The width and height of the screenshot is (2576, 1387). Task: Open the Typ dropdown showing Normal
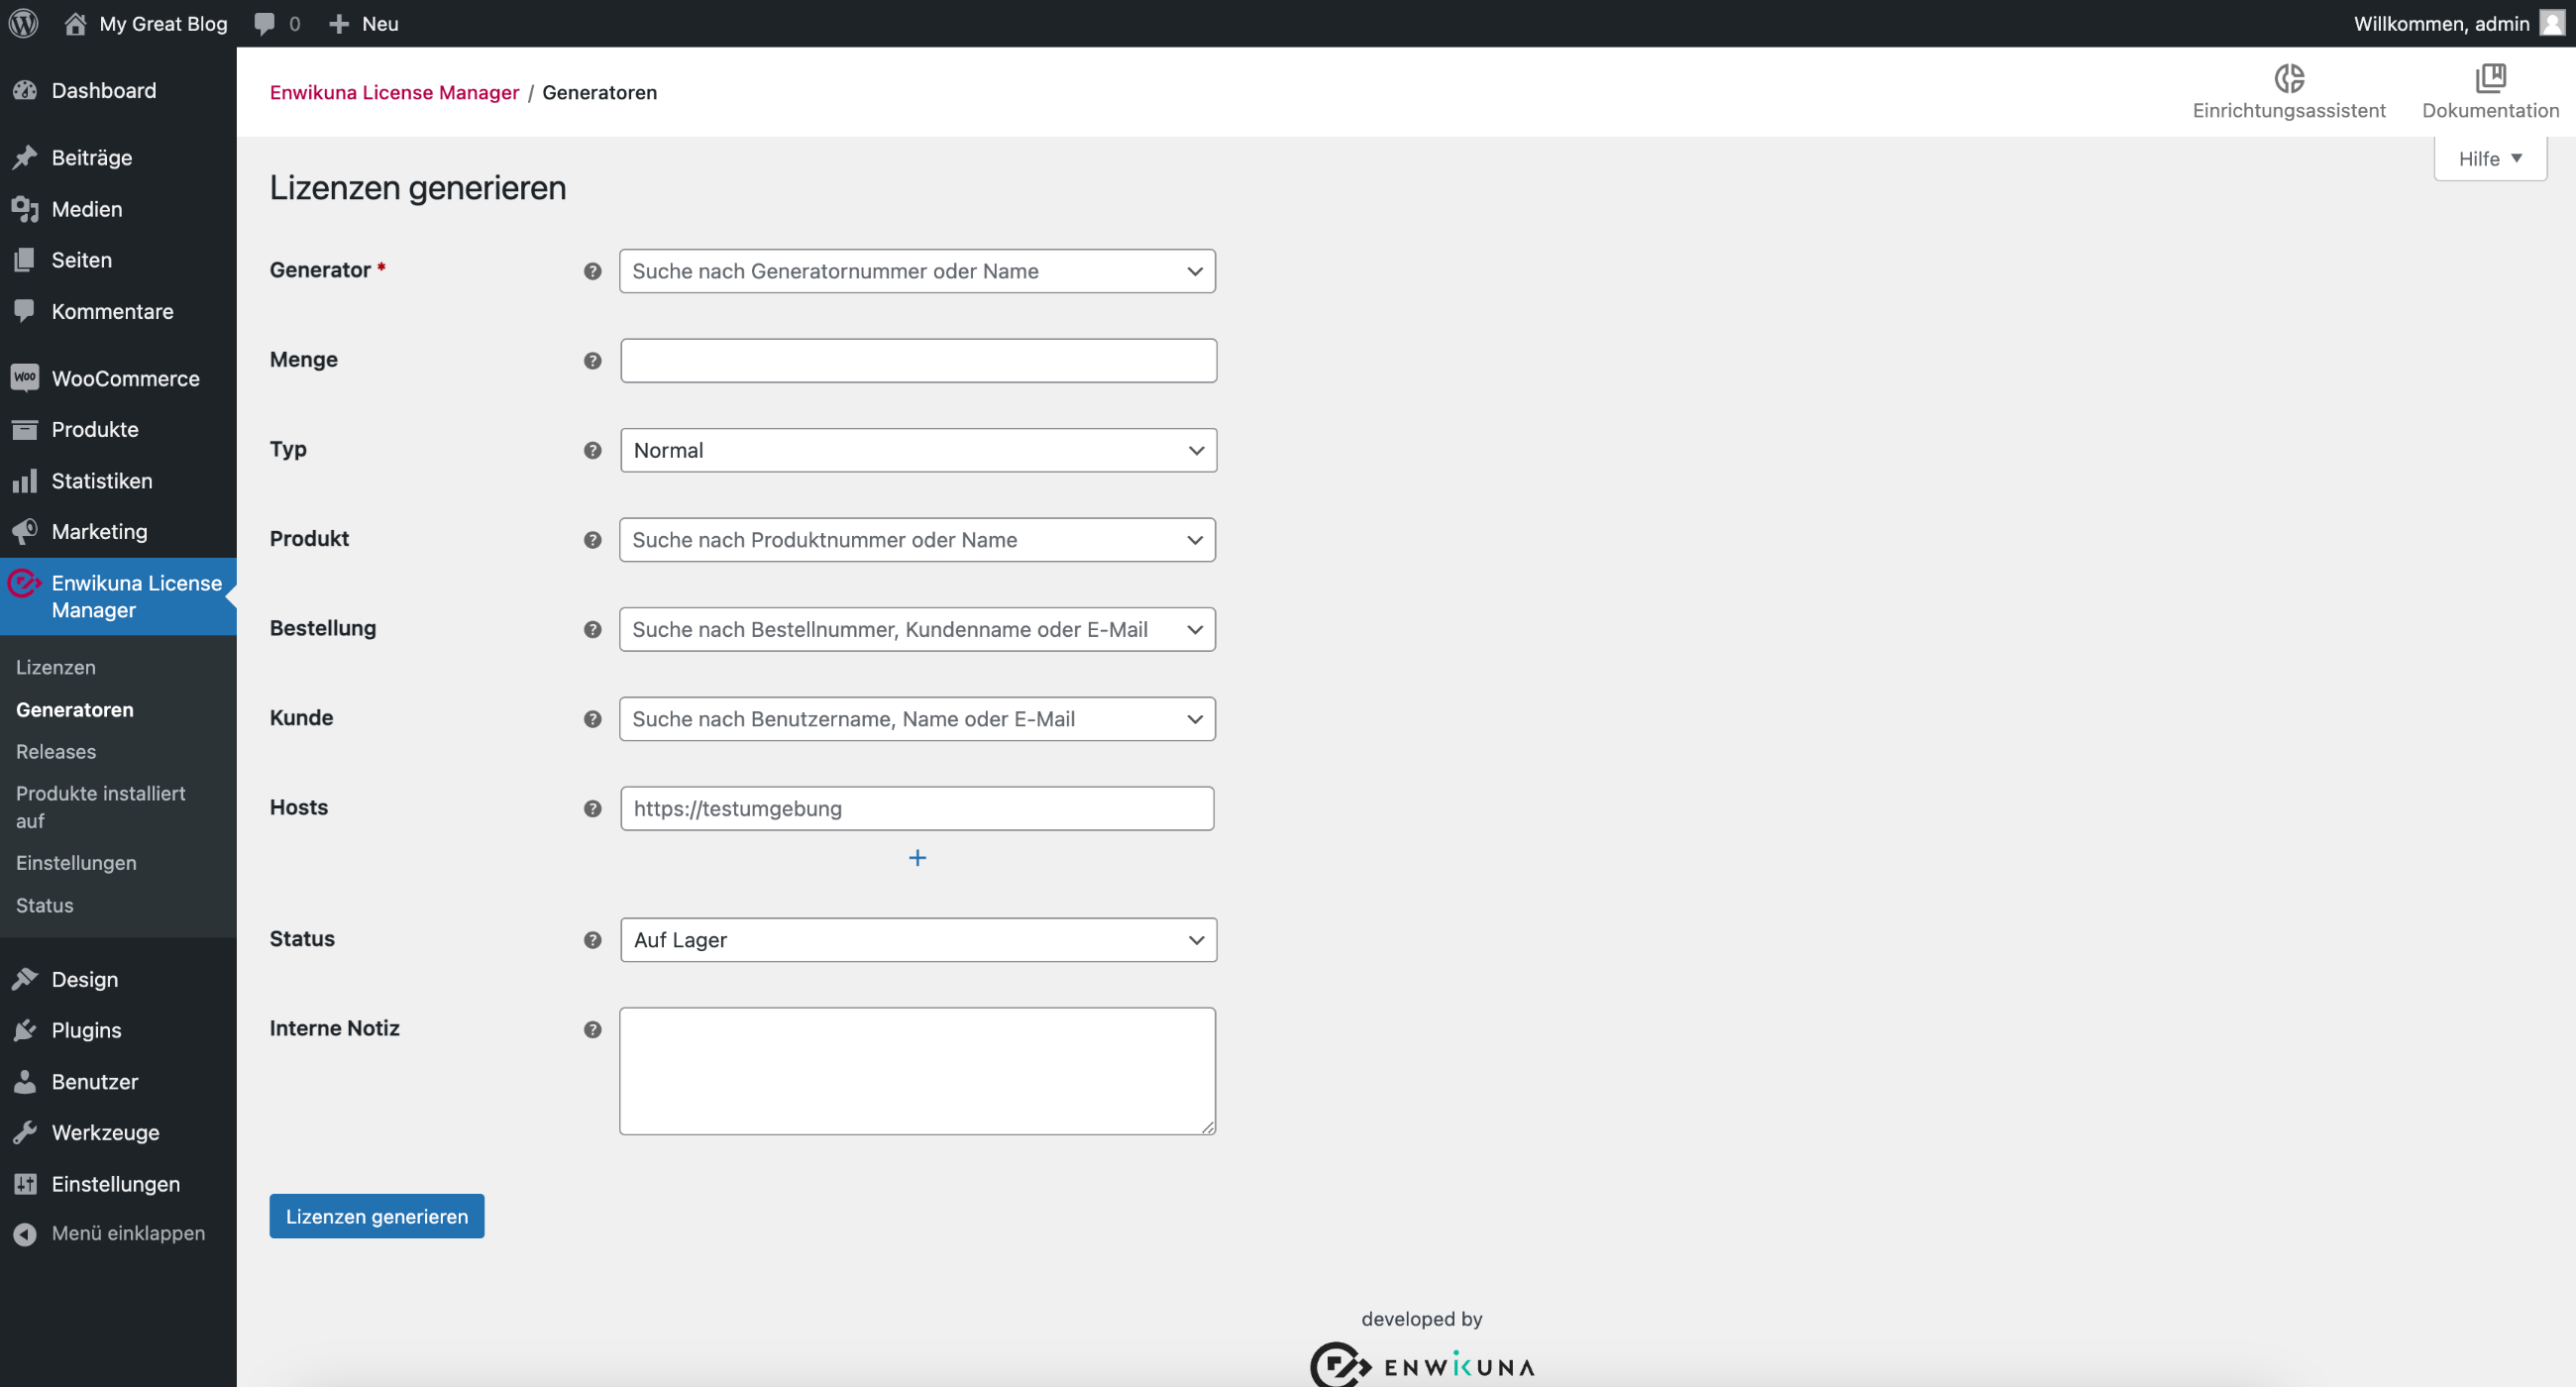tap(918, 450)
